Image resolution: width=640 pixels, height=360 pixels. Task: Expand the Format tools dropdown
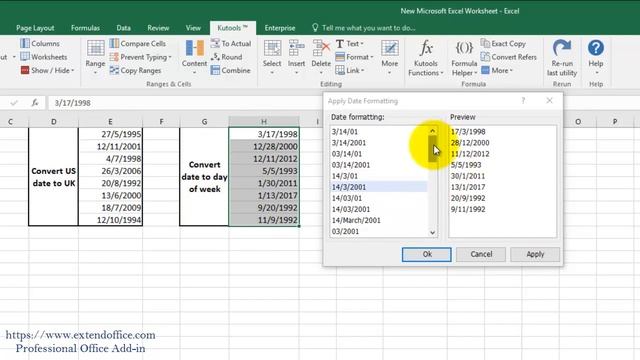click(x=354, y=57)
